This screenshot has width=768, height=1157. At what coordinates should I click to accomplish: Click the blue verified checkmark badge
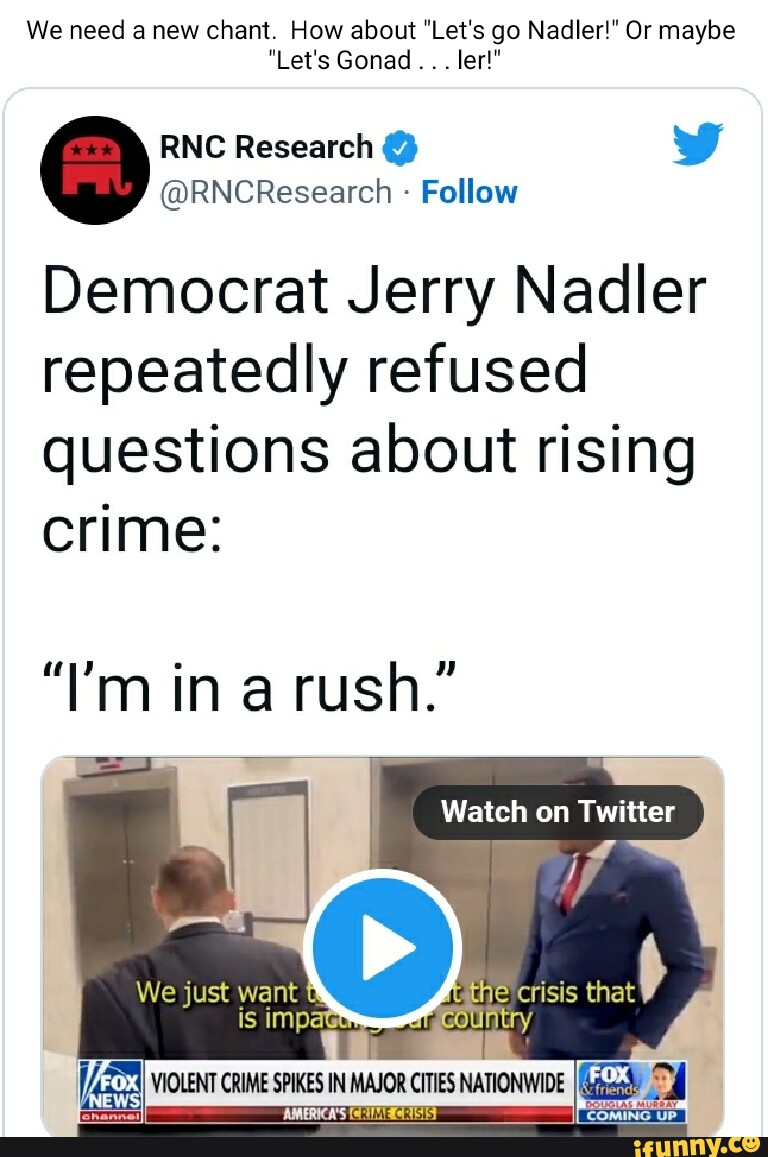click(x=399, y=148)
